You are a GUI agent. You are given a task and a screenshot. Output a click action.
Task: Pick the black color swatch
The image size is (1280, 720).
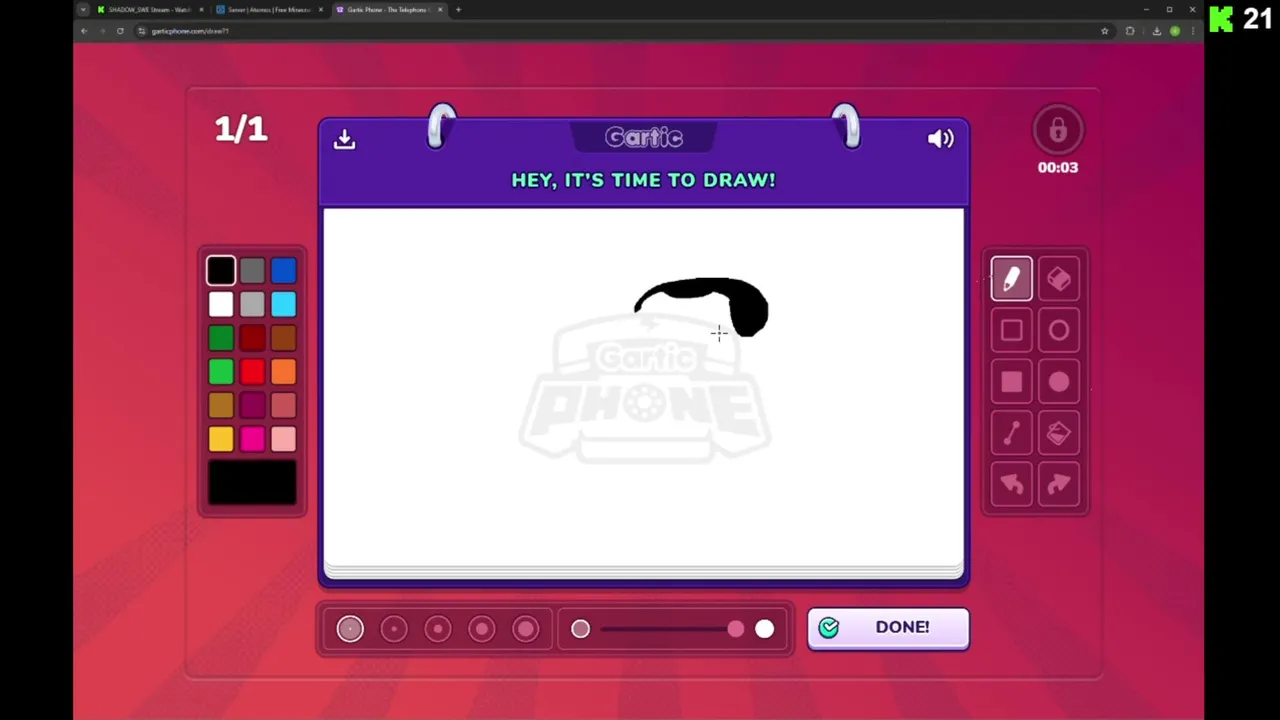click(x=221, y=270)
